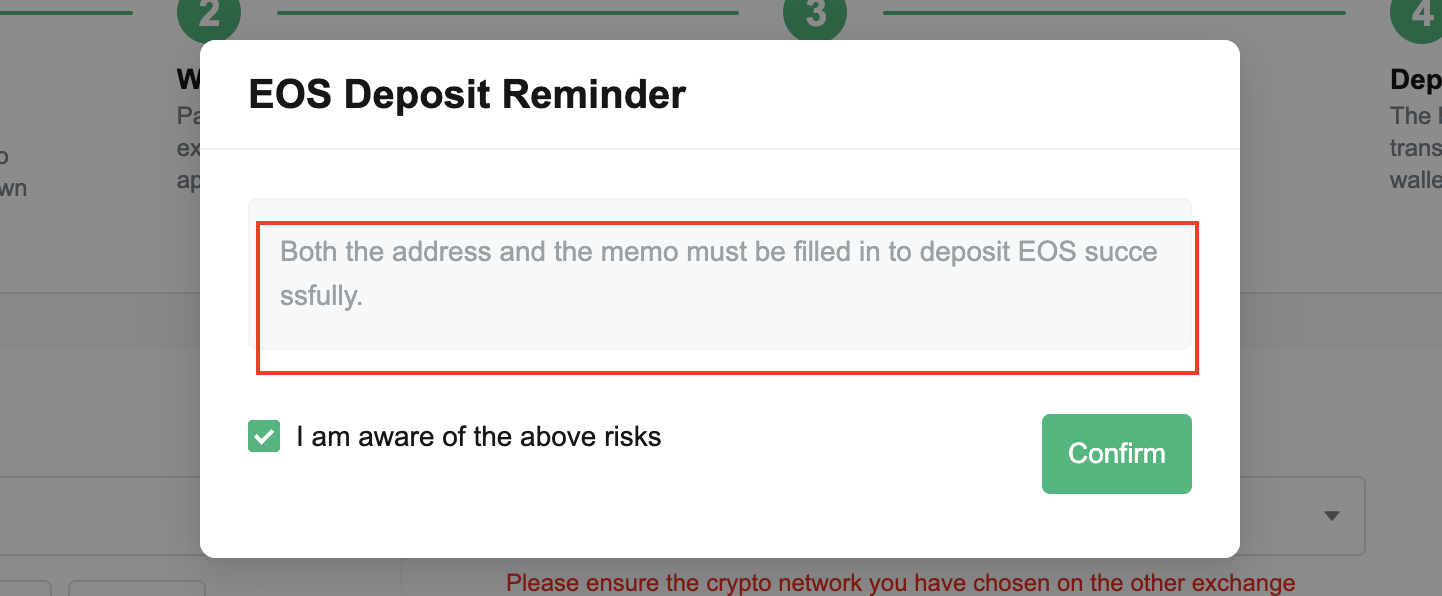Click the green progress line between steps 2 and 3
Image resolution: width=1442 pixels, height=596 pixels.
tap(507, 13)
